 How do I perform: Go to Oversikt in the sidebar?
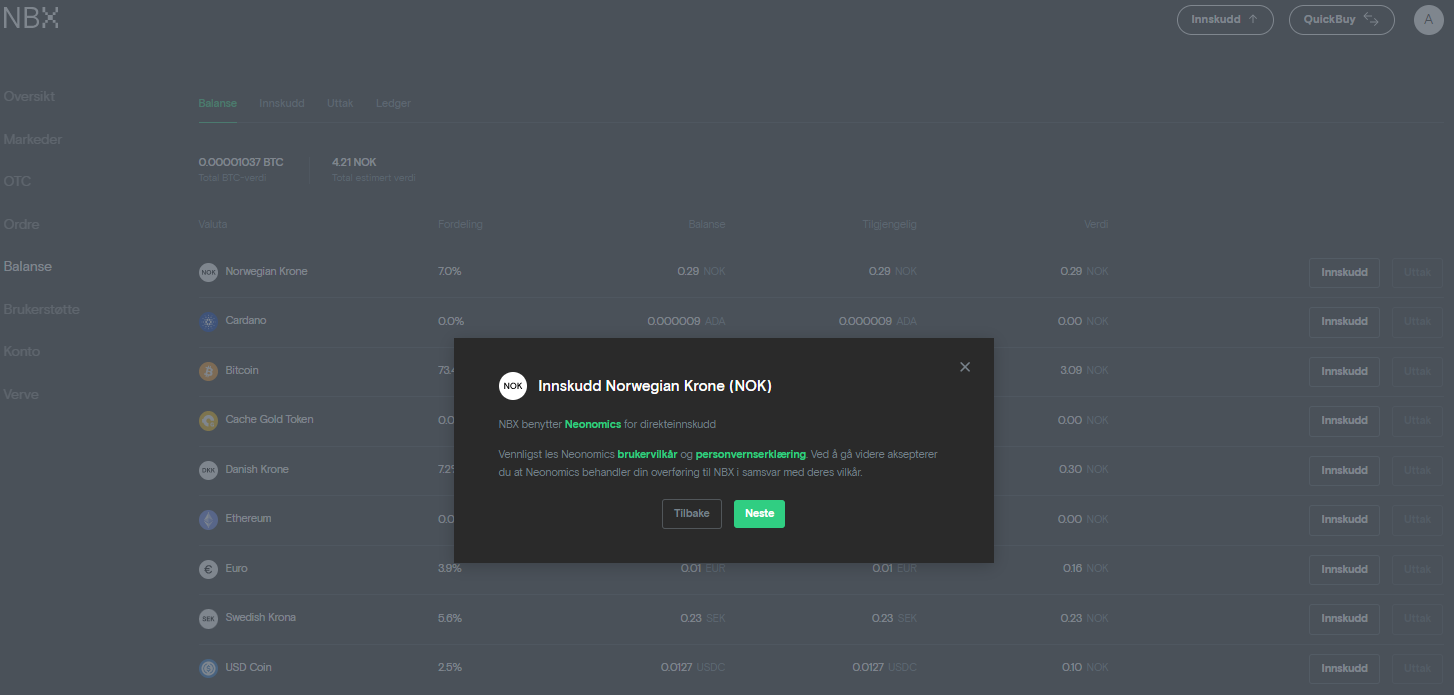(x=29, y=97)
